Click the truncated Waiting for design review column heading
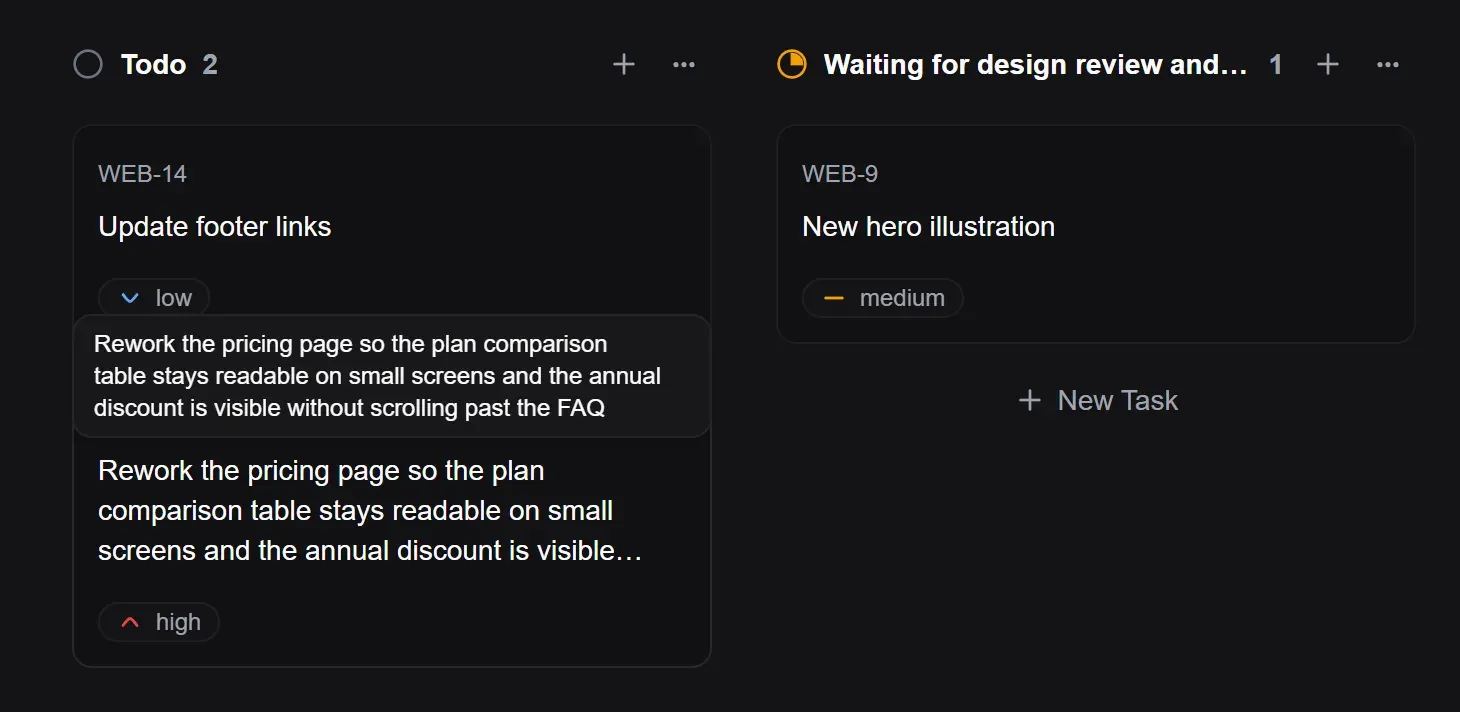Screen dimensions: 1460x712 pos(1036,65)
